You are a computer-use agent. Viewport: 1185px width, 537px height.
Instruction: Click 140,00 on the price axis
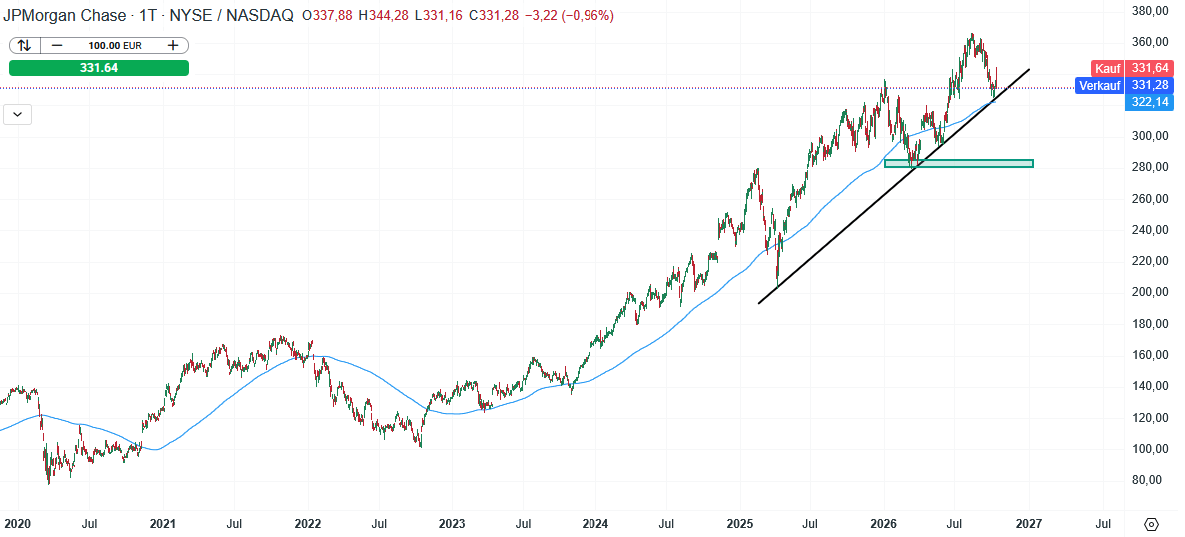(1151, 386)
